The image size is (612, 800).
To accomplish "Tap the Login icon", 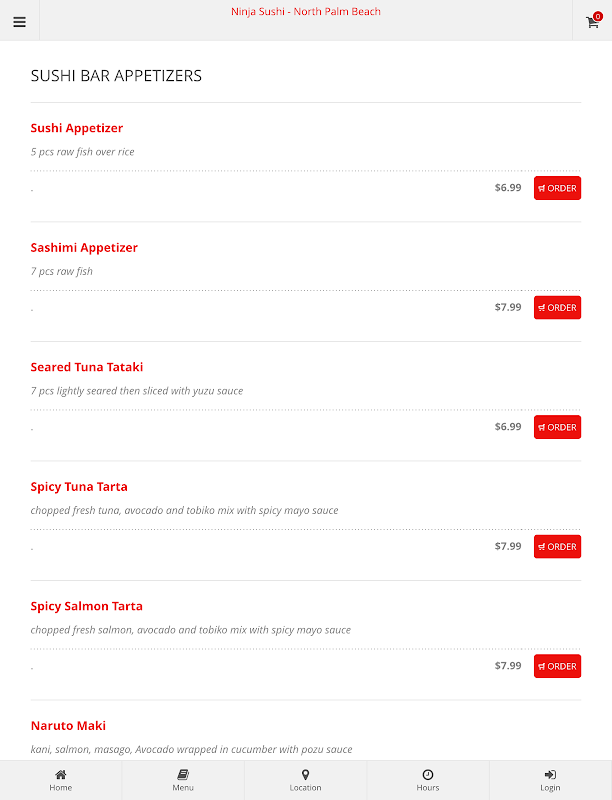I will [x=550, y=775].
